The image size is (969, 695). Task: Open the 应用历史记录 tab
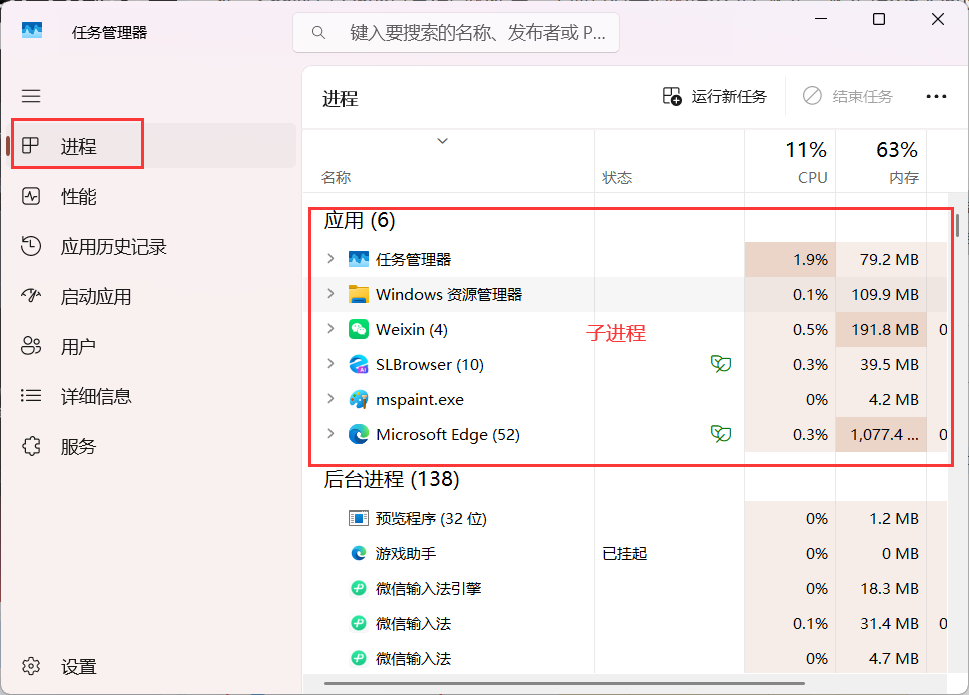click(151, 246)
